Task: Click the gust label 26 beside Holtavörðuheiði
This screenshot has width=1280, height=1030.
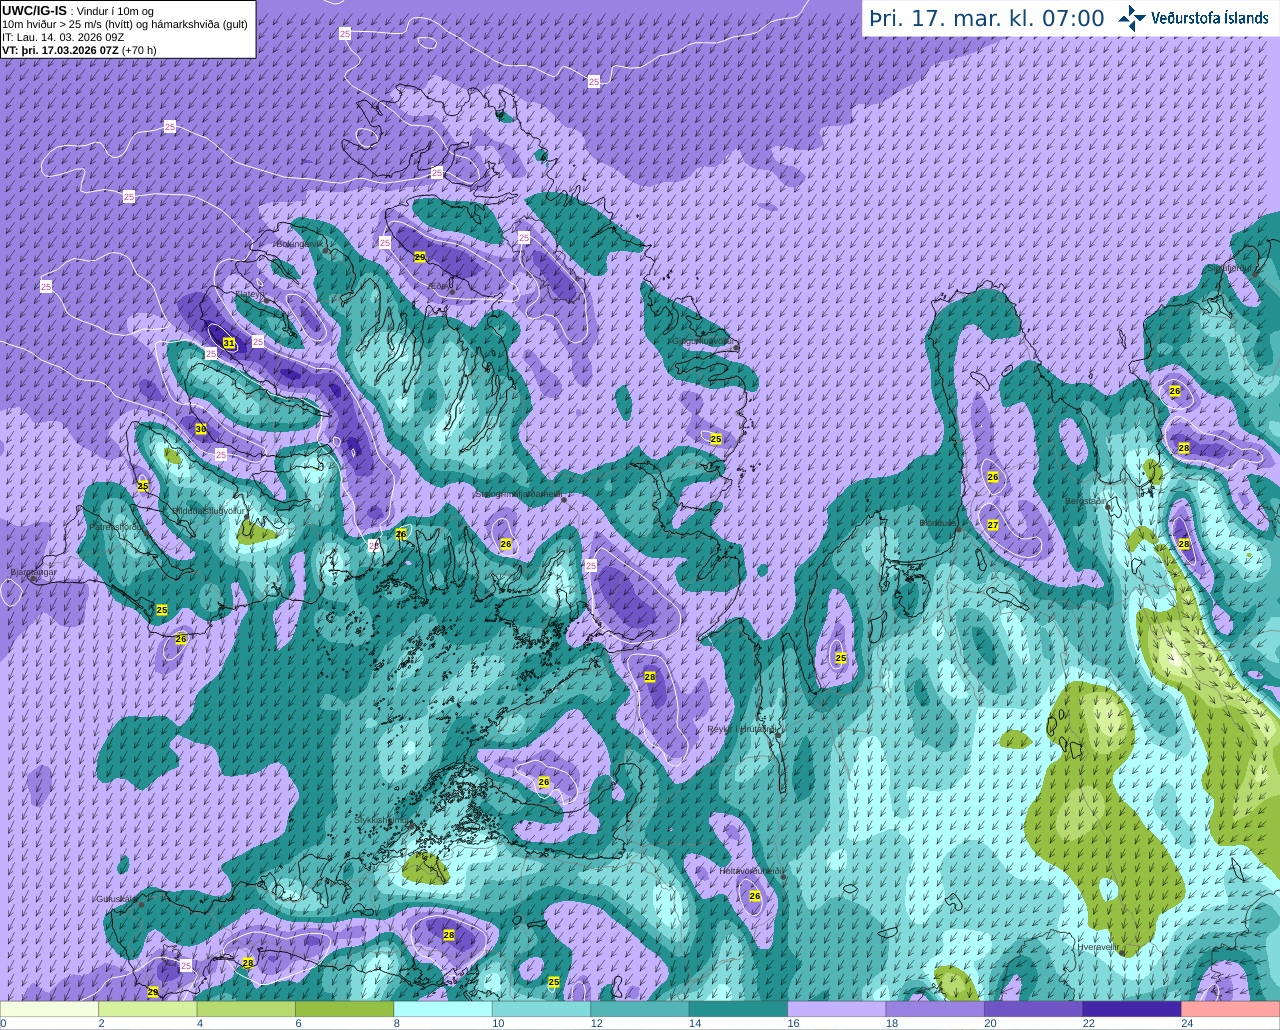Action: point(755,896)
